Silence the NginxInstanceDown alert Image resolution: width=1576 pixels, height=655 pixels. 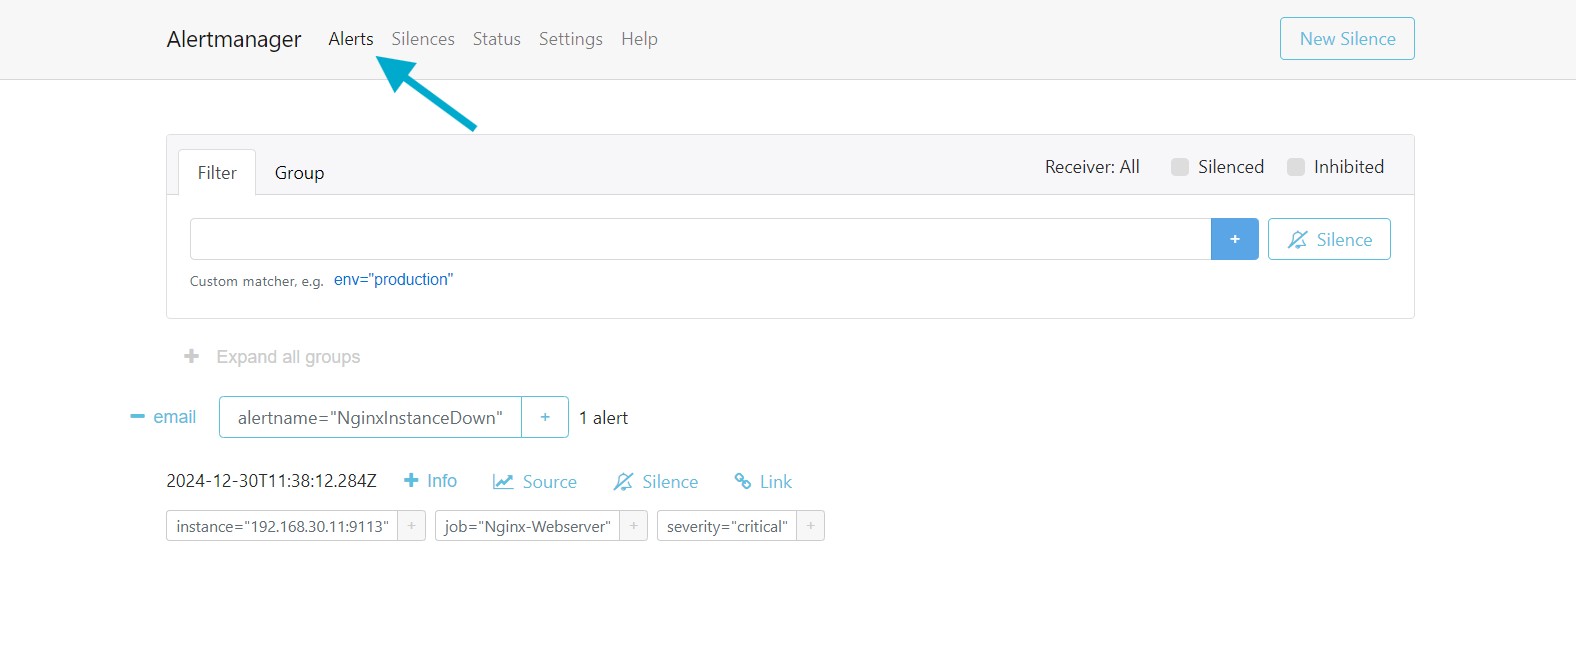pyautogui.click(x=656, y=482)
